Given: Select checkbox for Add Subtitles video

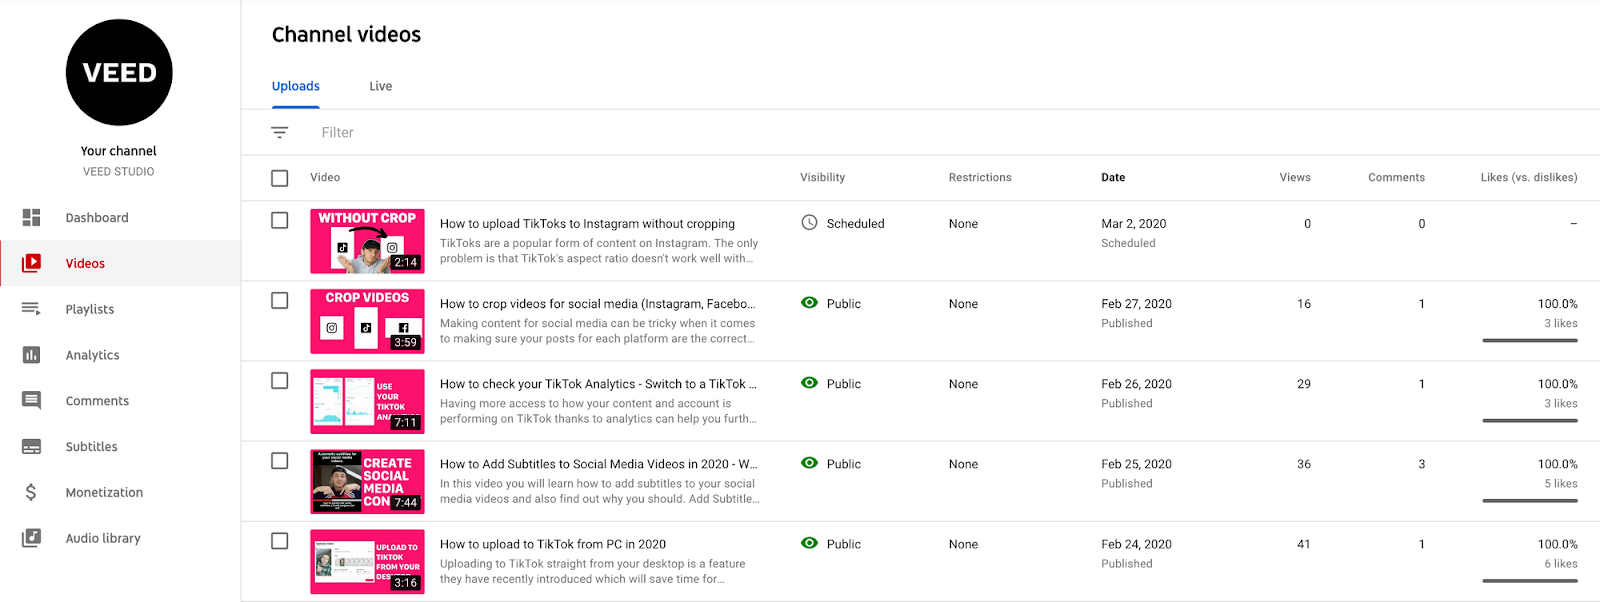Looking at the screenshot, I should point(280,460).
